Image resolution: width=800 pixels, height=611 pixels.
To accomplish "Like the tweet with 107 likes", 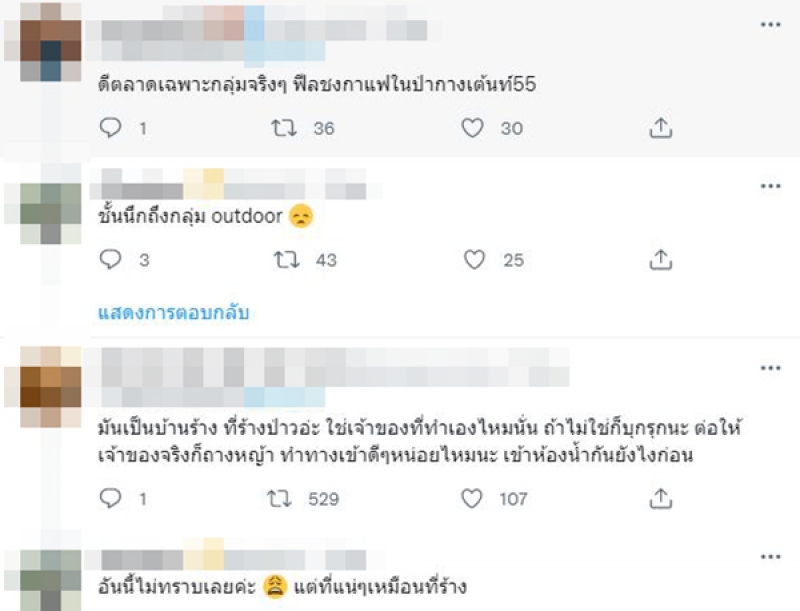I will tap(472, 498).
